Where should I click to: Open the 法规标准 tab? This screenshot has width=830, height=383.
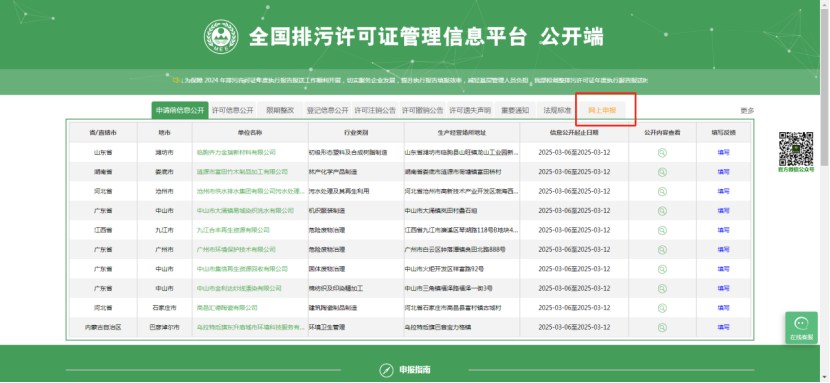[557, 111]
